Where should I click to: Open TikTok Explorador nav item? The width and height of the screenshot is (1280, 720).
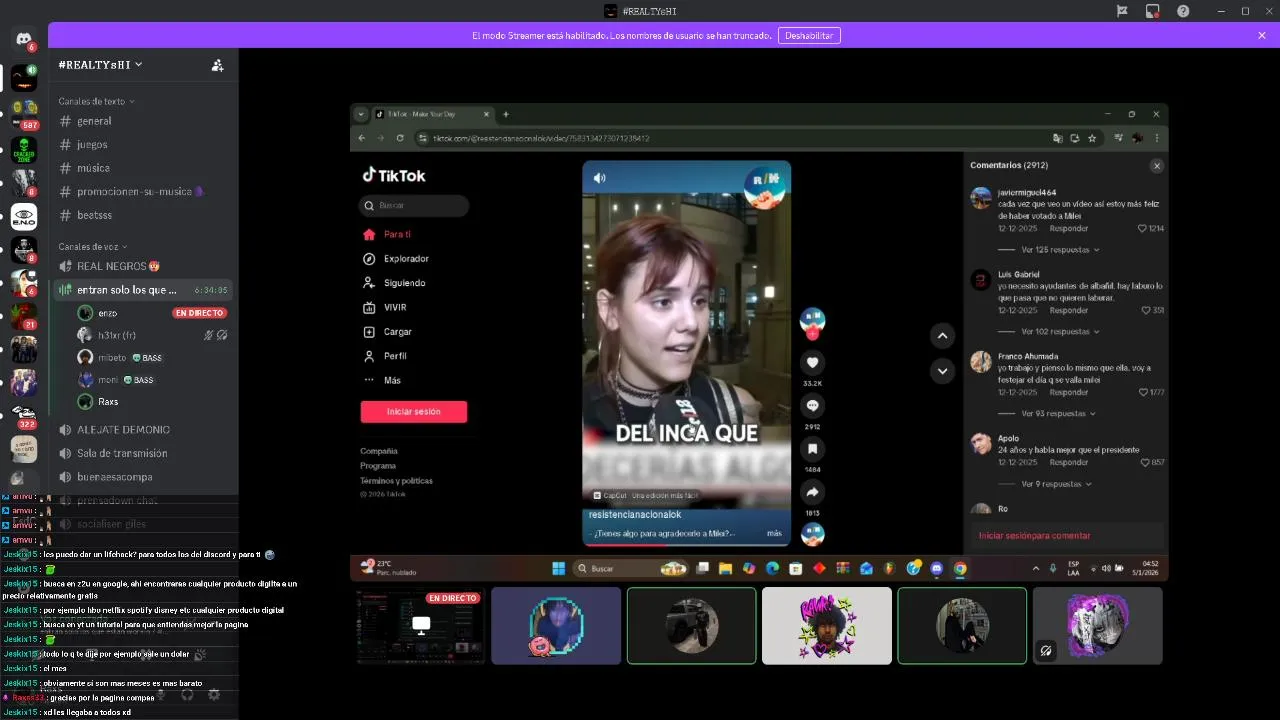(396, 259)
